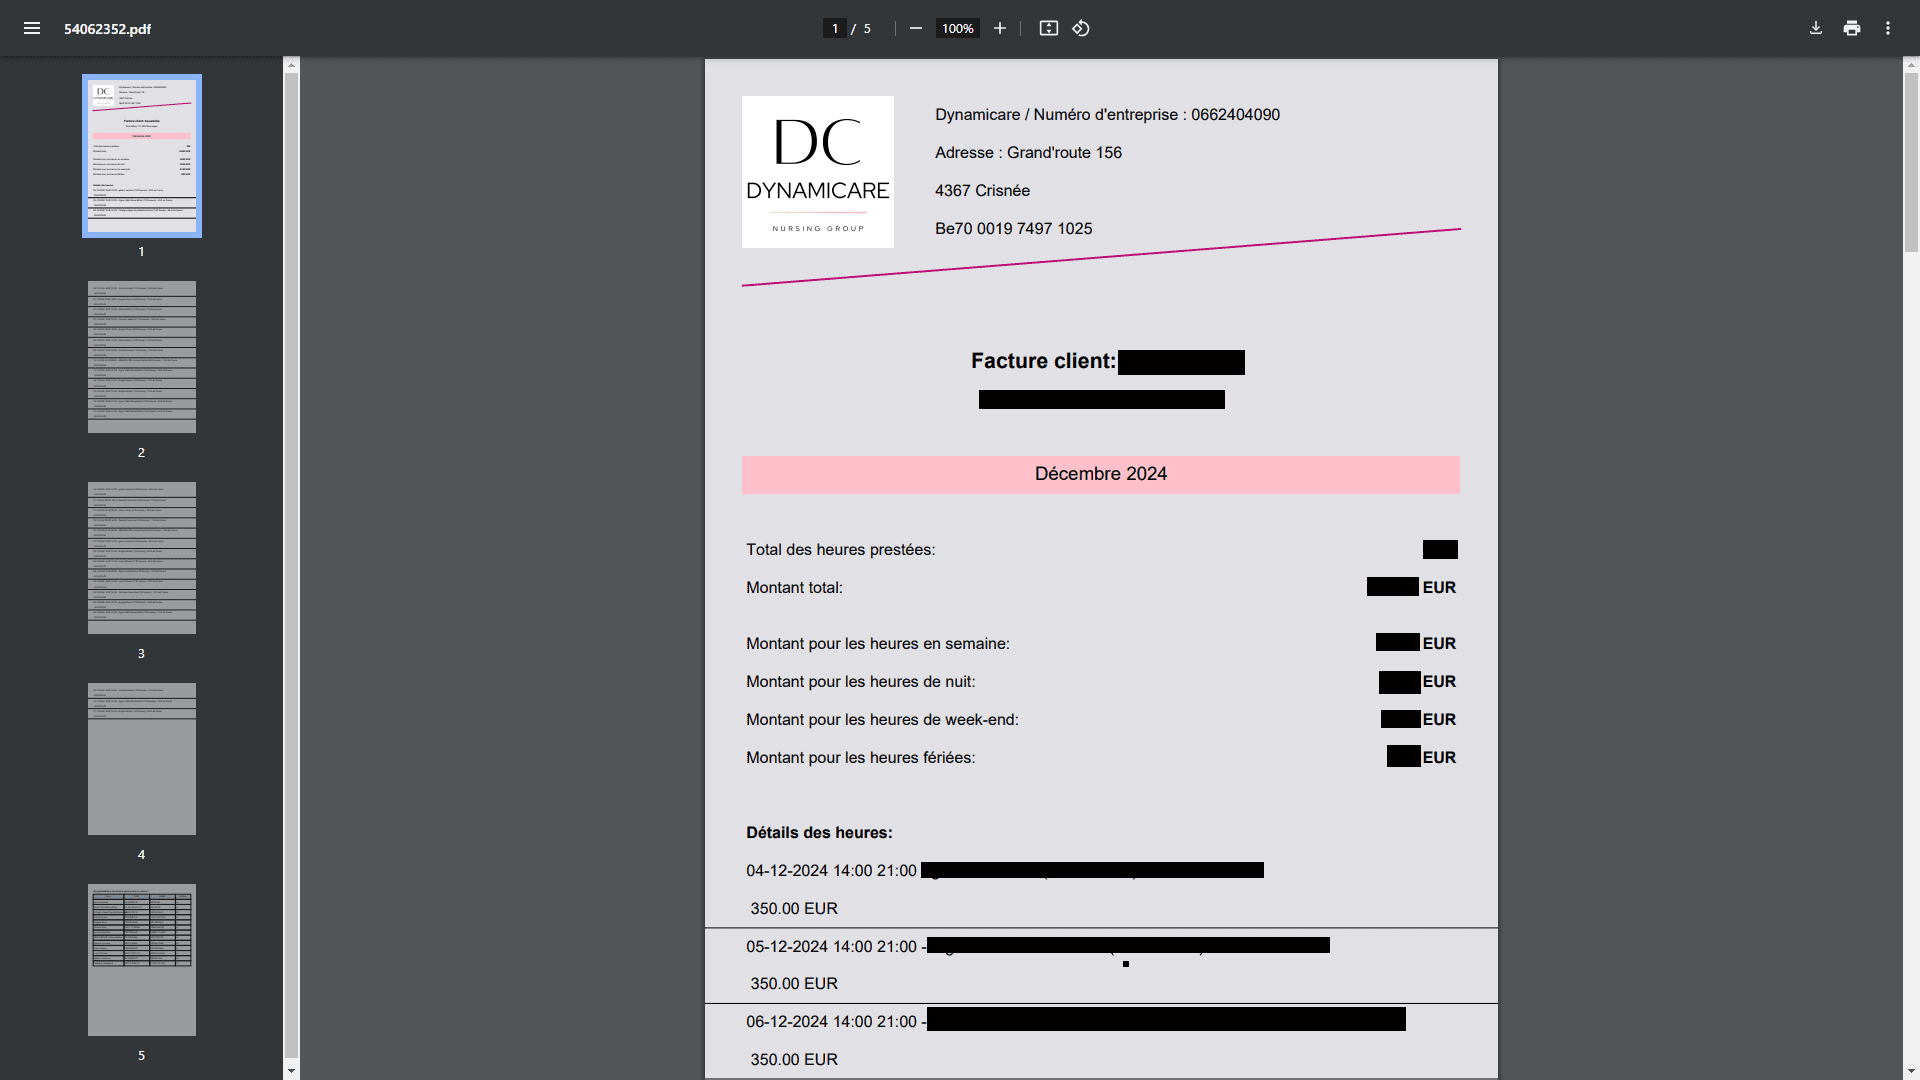
Task: Open page 2 thumbnail
Action: coord(142,357)
